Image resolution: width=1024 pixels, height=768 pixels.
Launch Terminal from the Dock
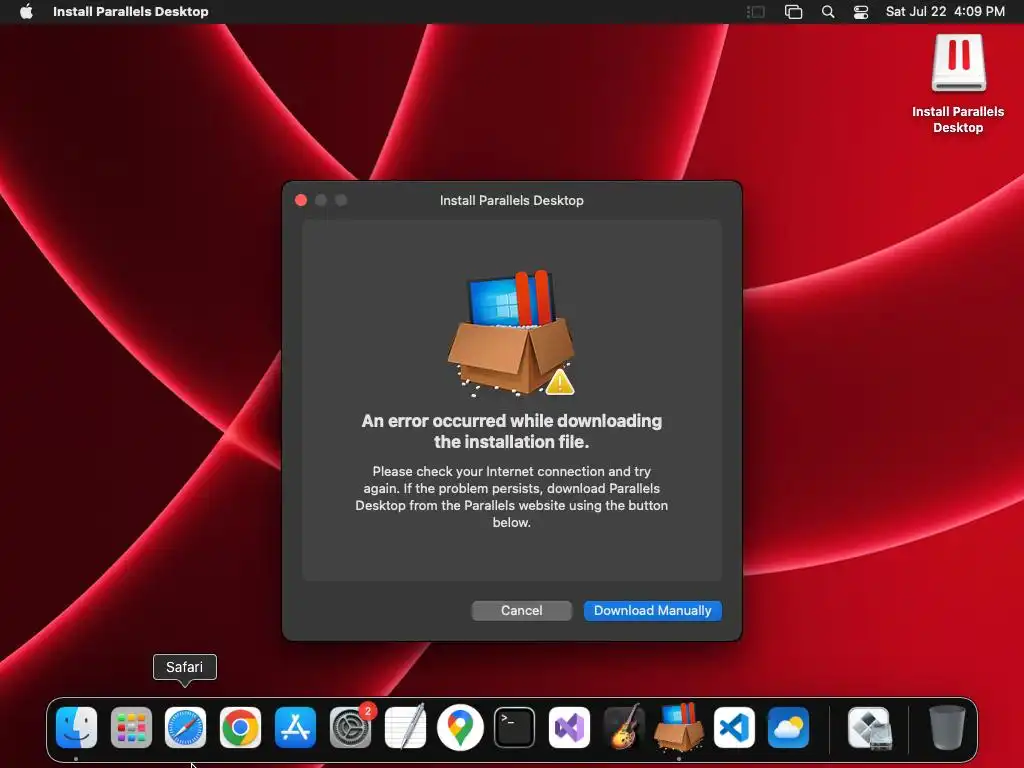tap(515, 728)
